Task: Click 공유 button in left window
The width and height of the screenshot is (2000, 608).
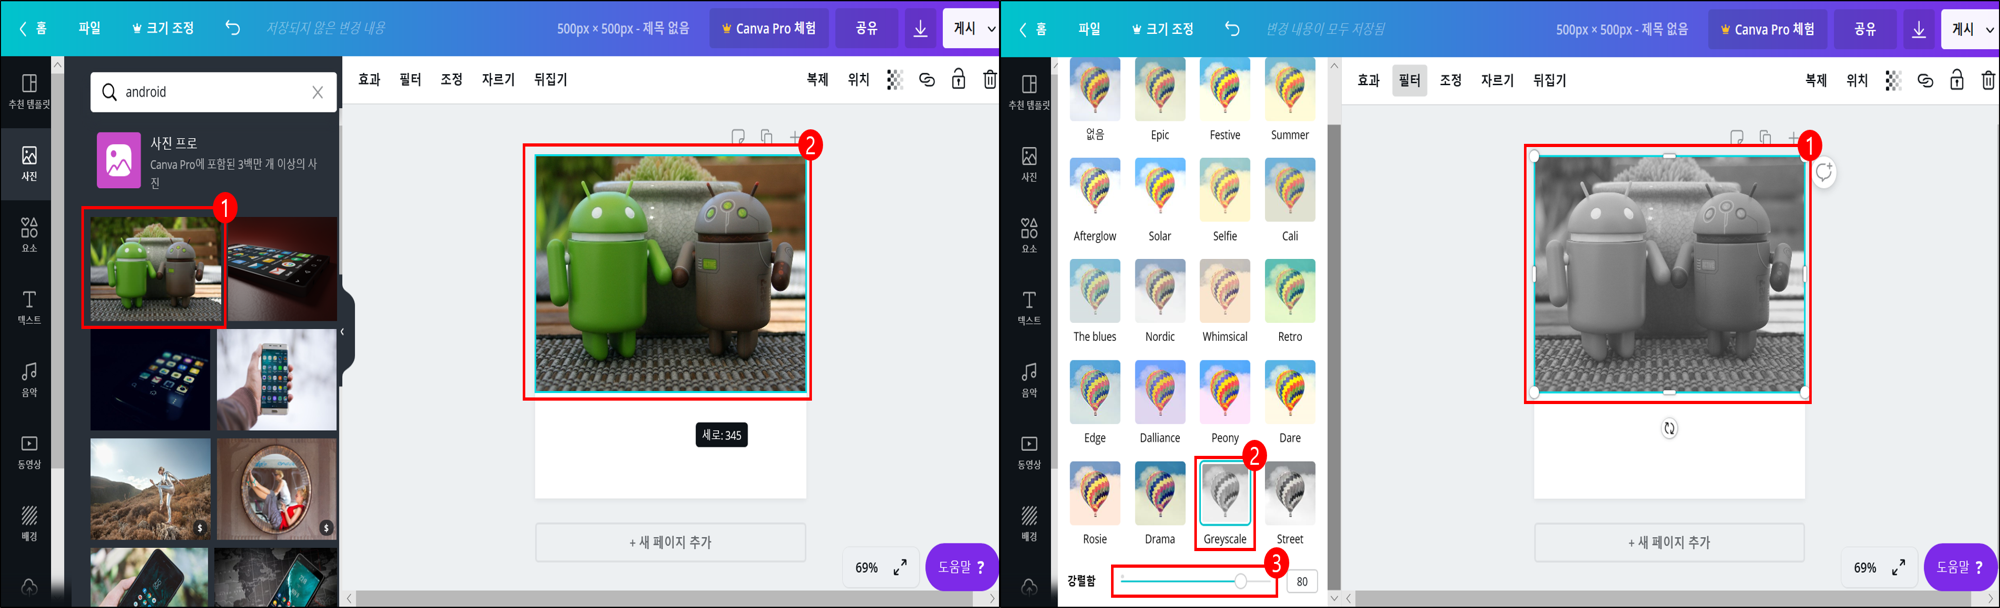Action: tap(866, 28)
